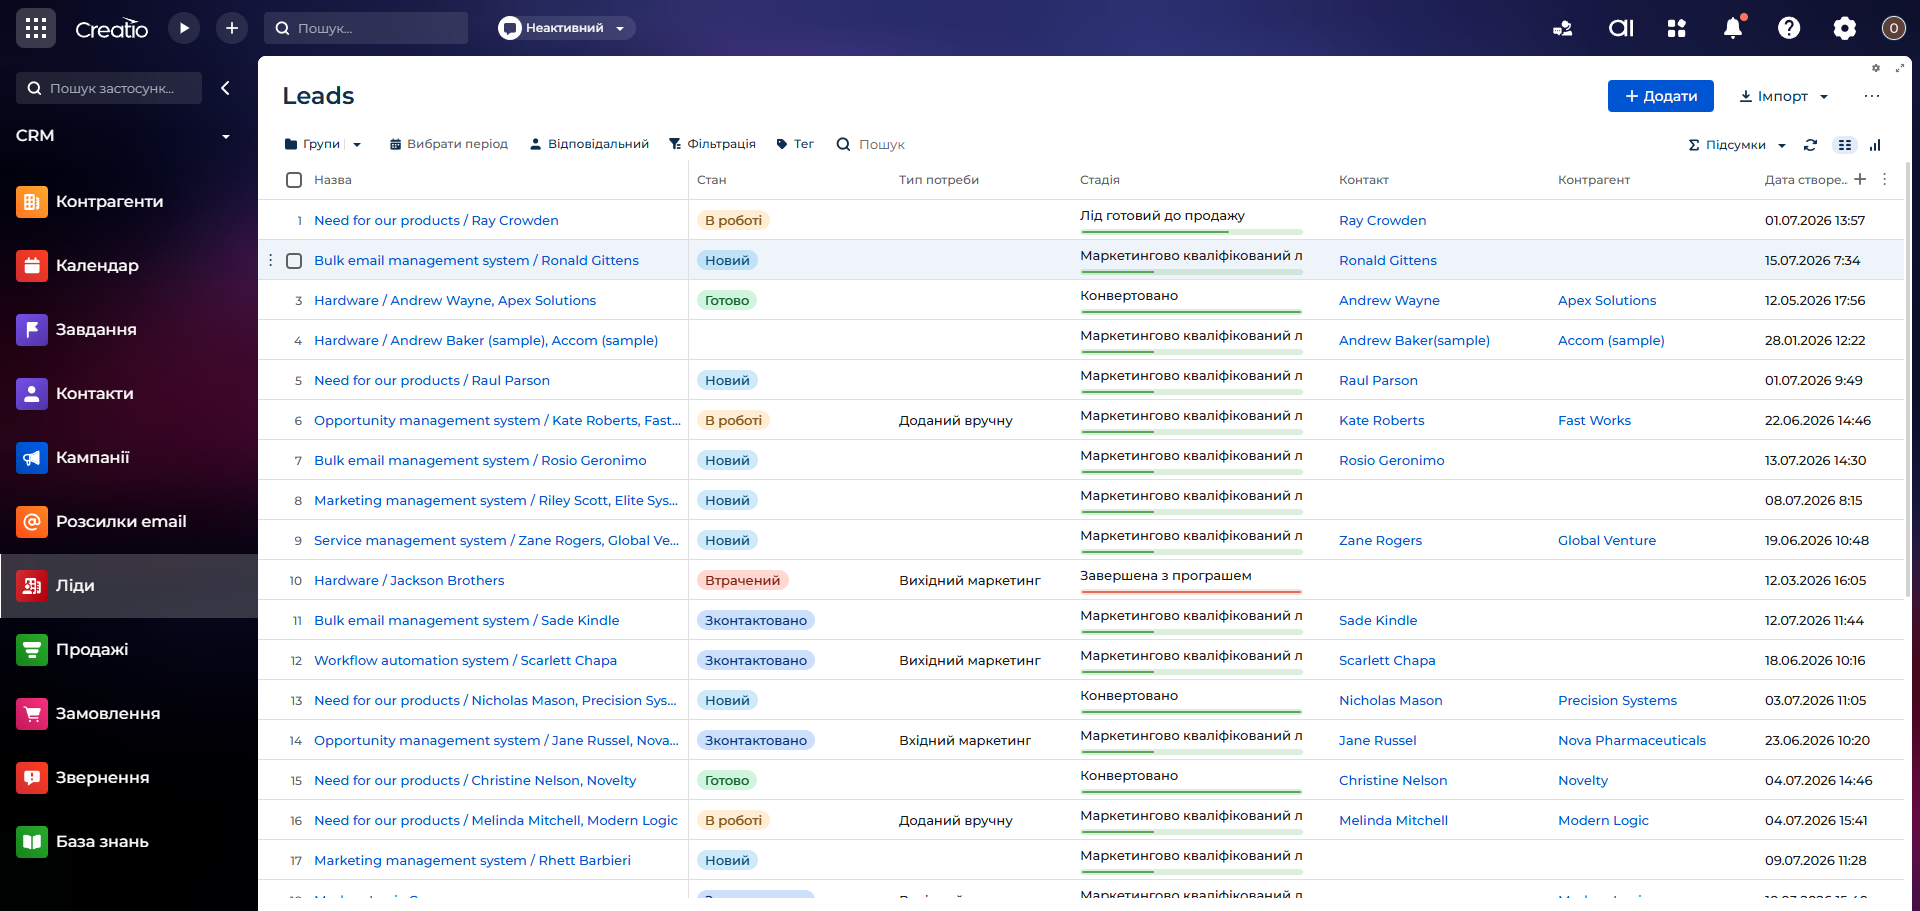Screen dimensions: 1920x911
Task: Open the system designer gear icon
Action: coord(1845,28)
